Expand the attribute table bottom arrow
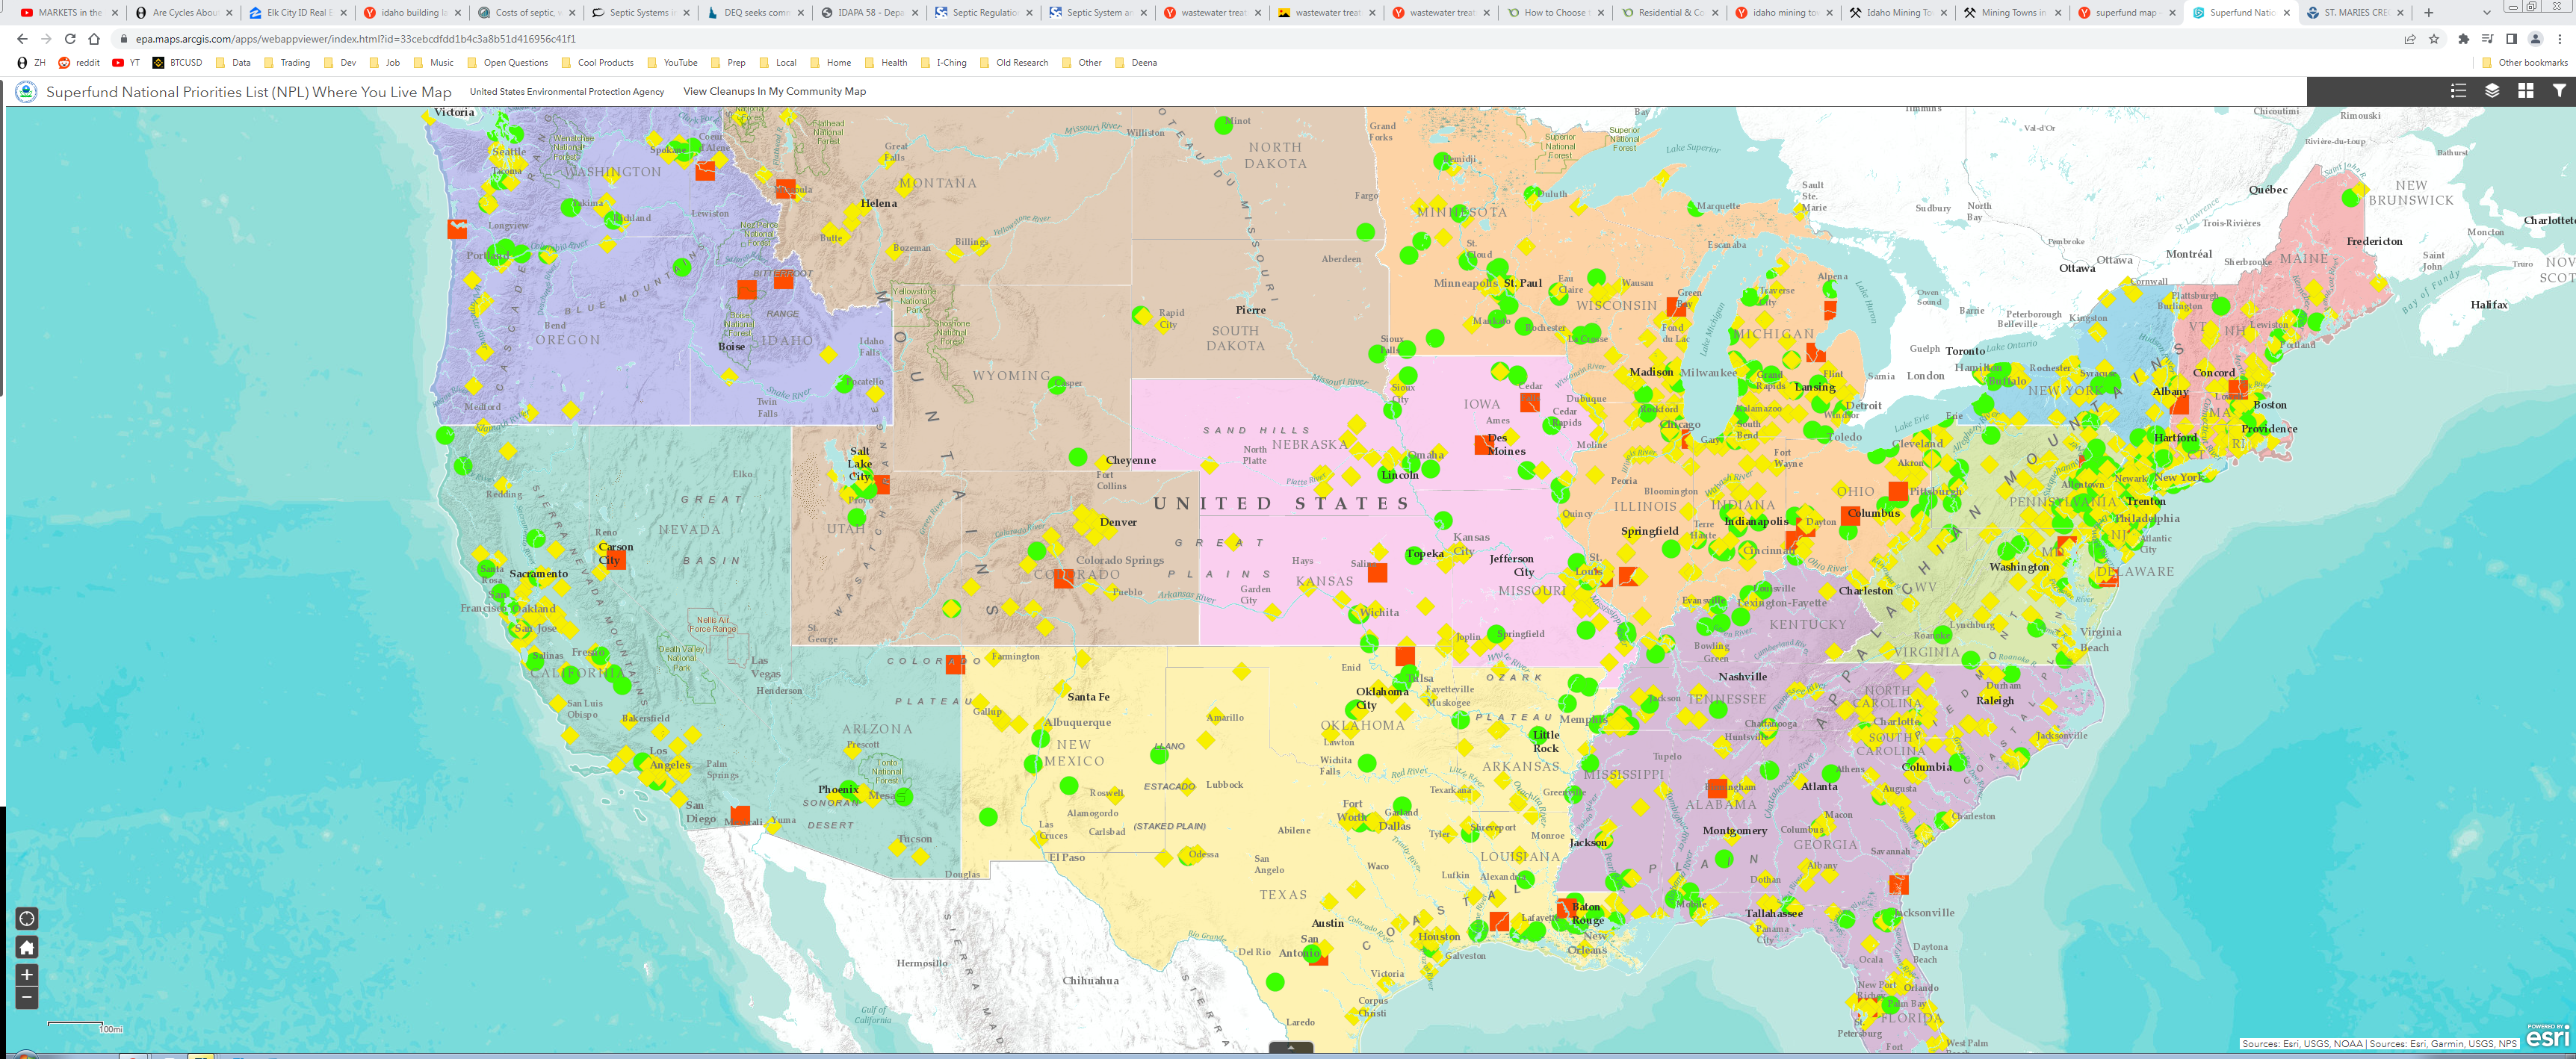 coord(1290,1048)
